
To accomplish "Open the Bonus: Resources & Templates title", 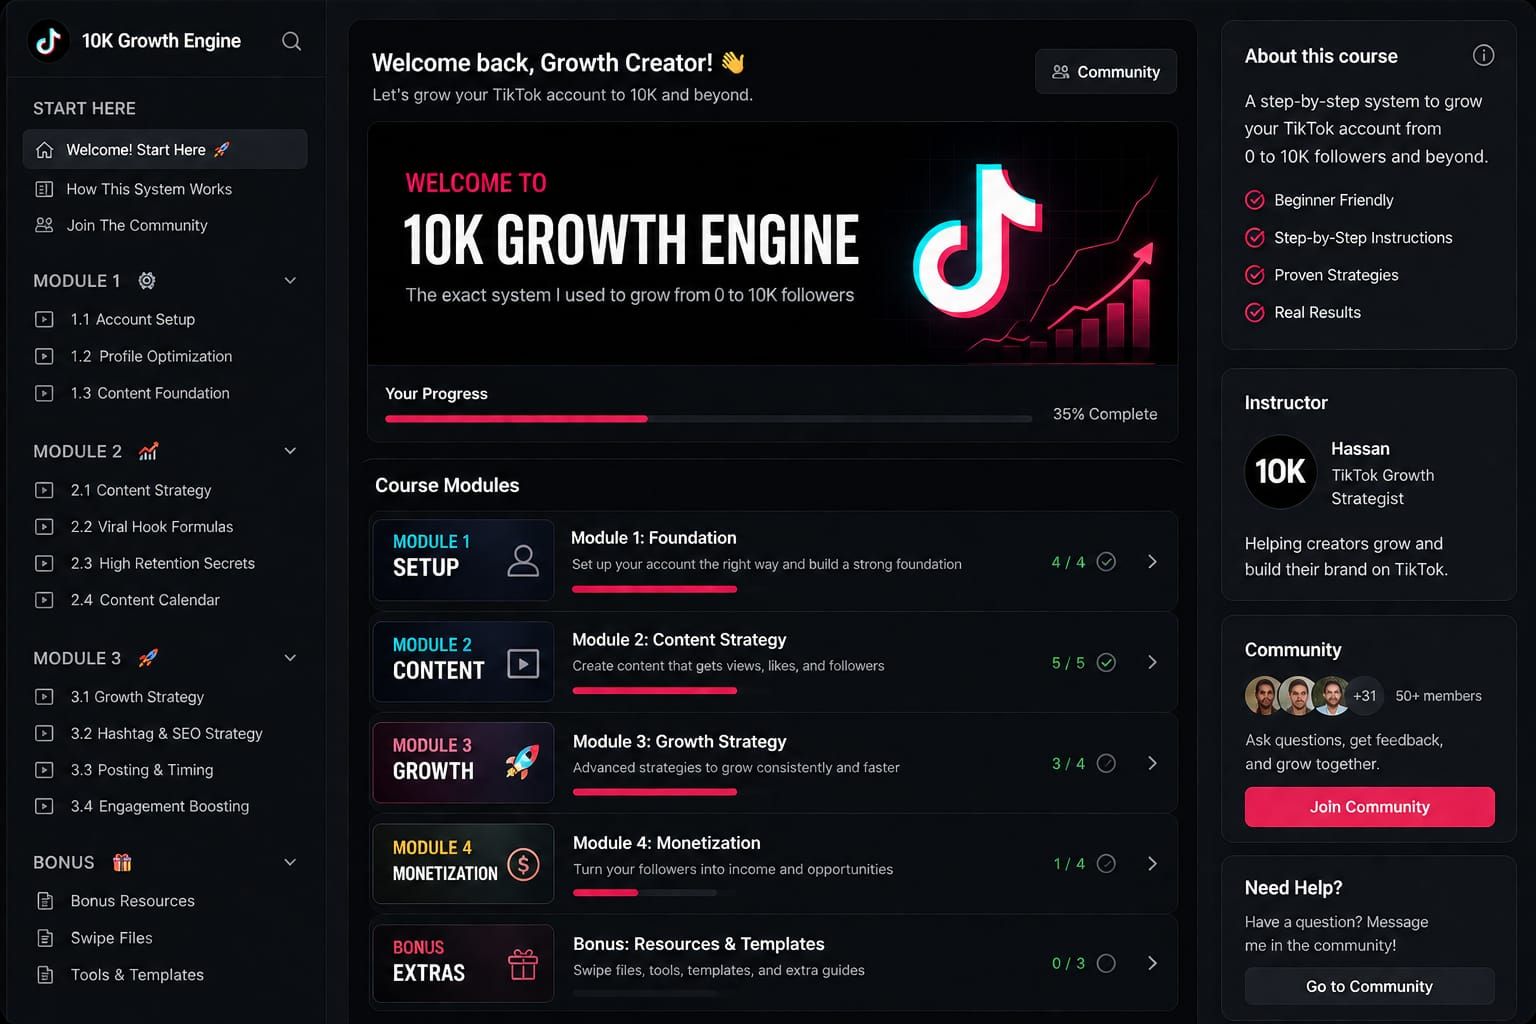I will click(698, 944).
